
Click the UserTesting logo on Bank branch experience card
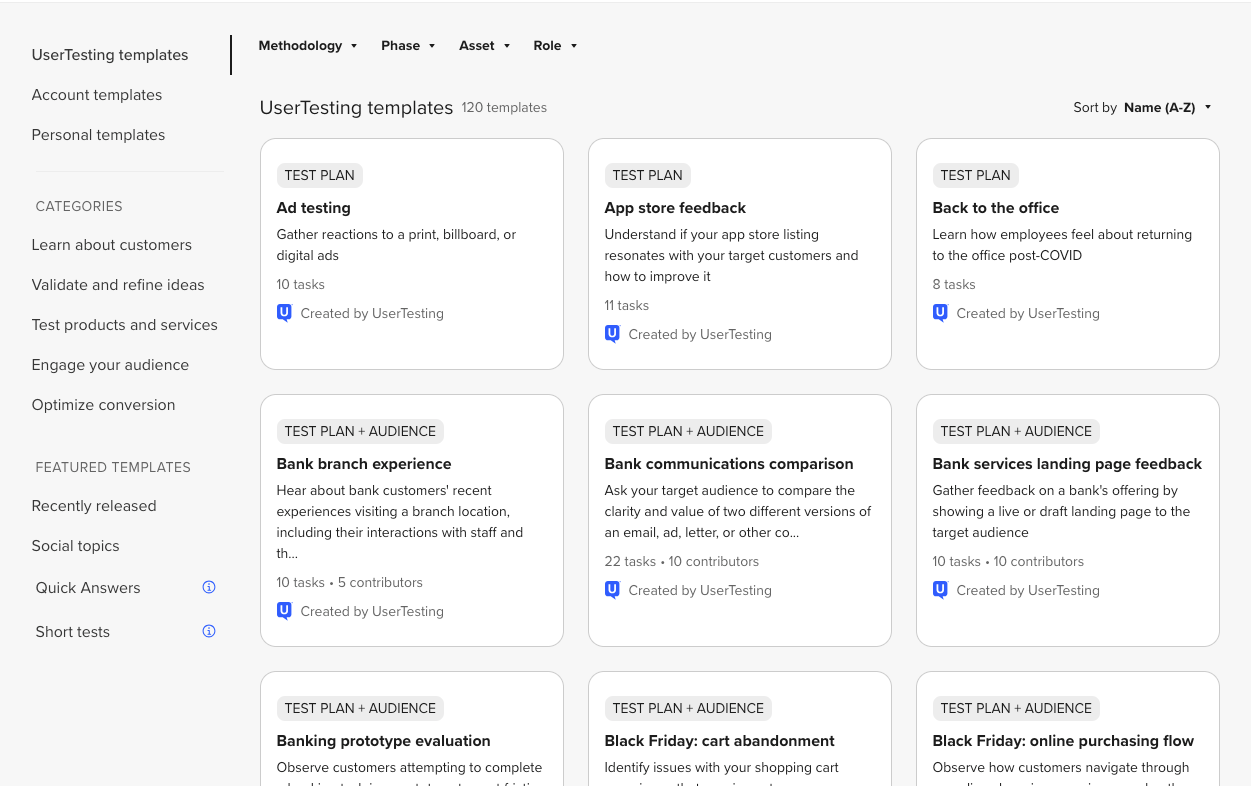284,611
